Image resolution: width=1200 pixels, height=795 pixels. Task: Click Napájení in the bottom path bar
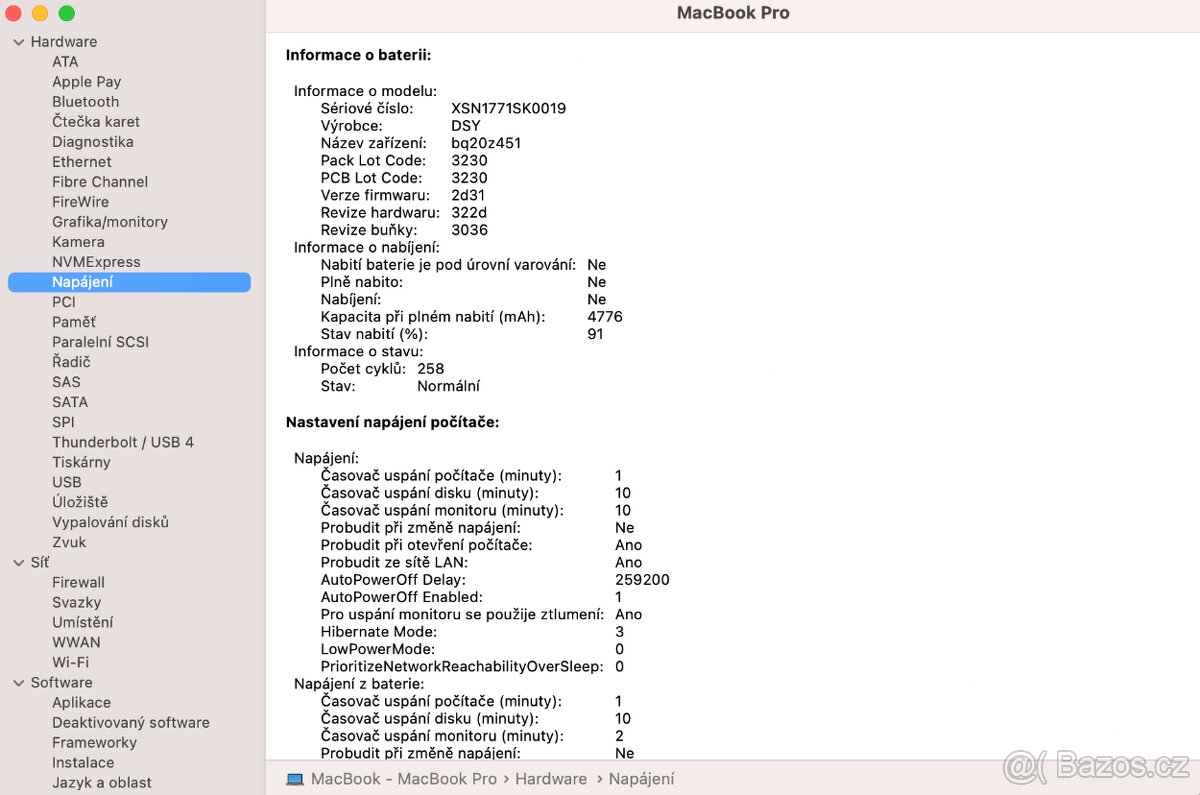(x=641, y=779)
